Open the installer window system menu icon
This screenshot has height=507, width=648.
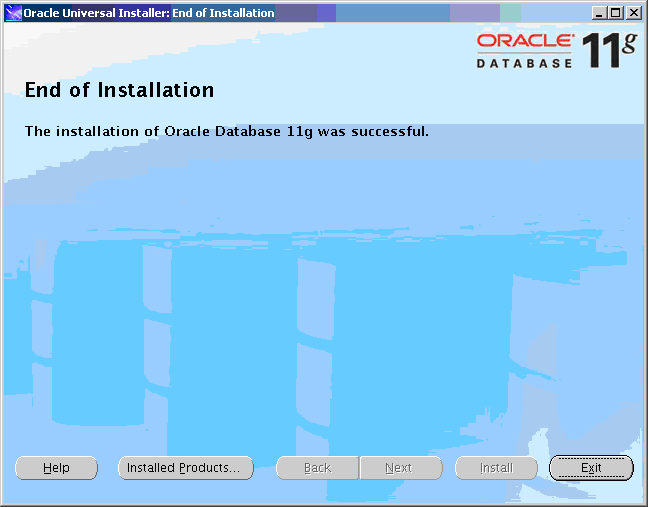point(13,13)
